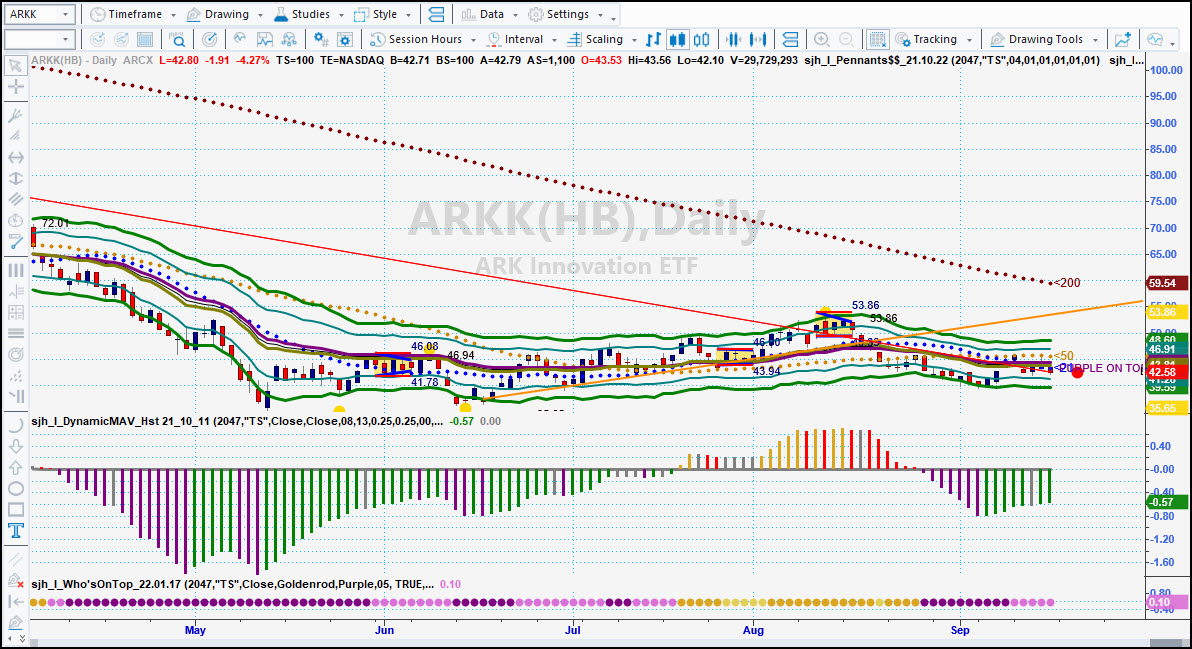Click the chat bubble pulse icon
The width and height of the screenshot is (1192, 649).
tap(1156, 40)
